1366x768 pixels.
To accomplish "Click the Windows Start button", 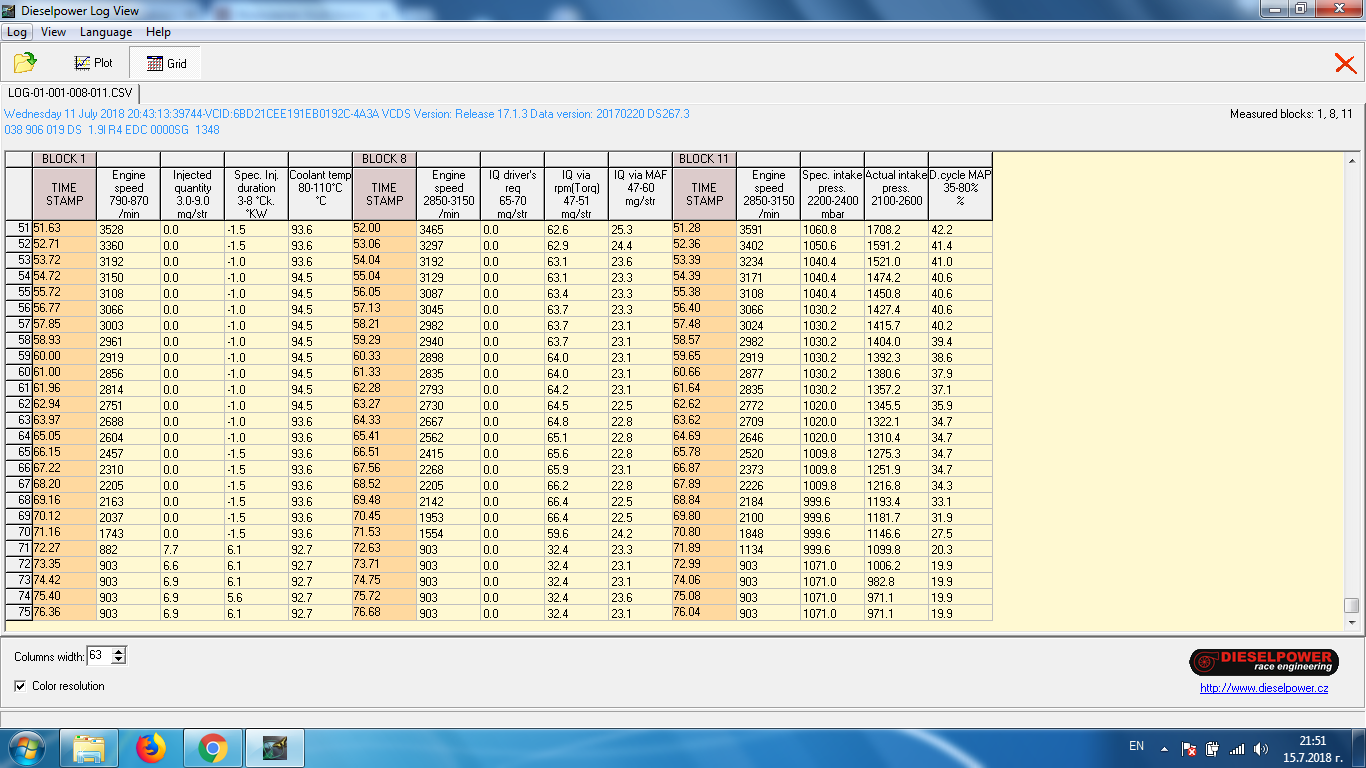I will 26,747.
